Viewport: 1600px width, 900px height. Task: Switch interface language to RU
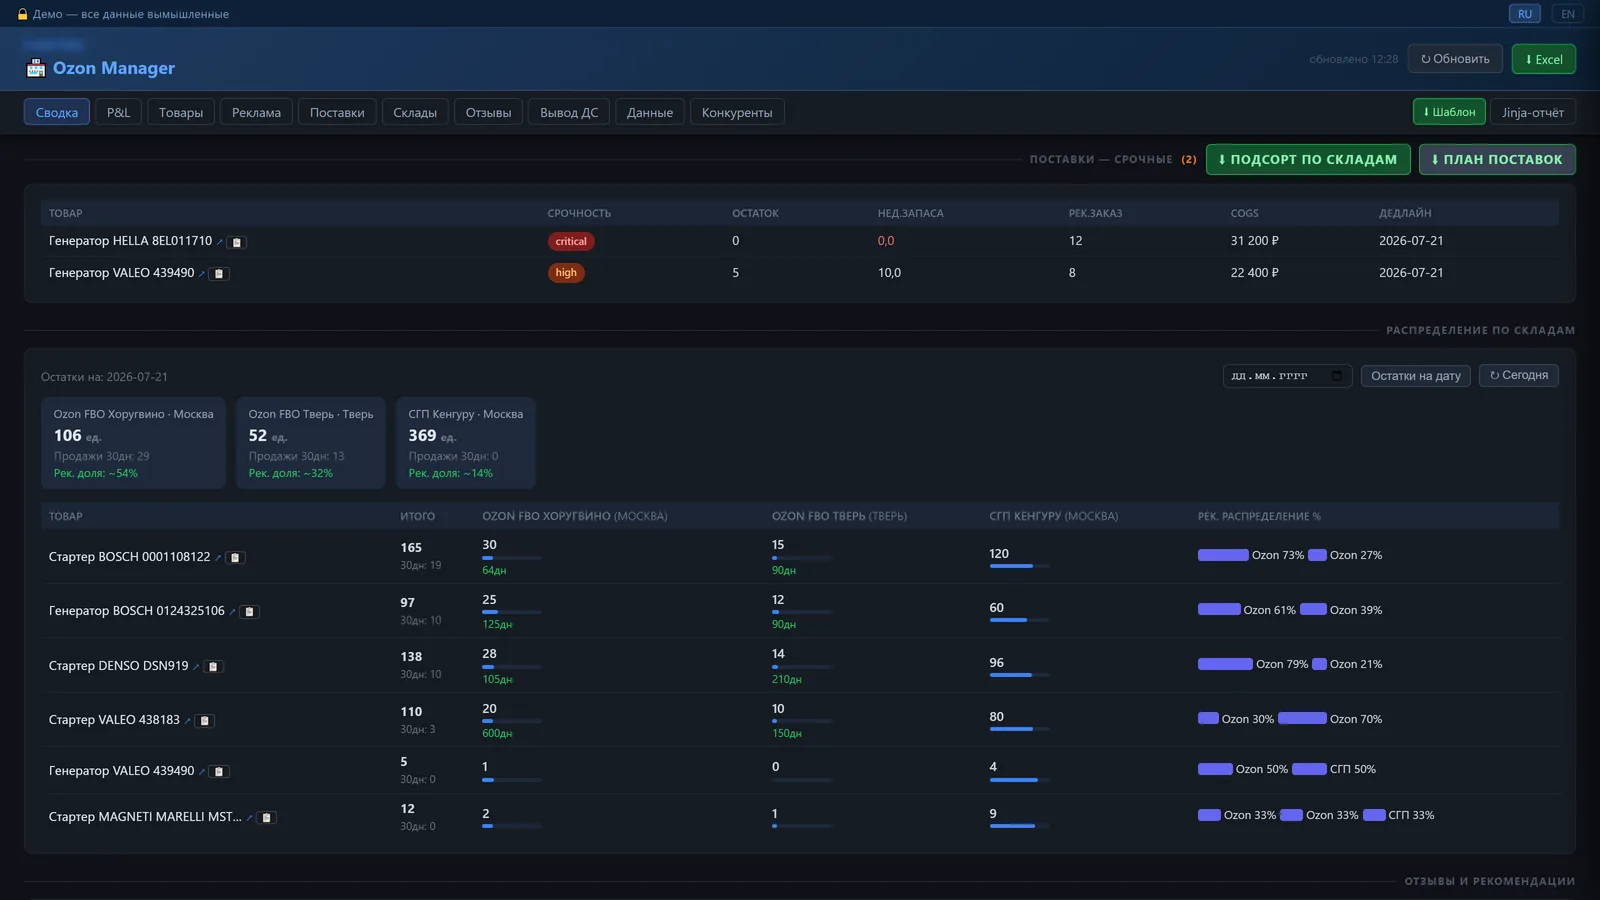(1524, 14)
